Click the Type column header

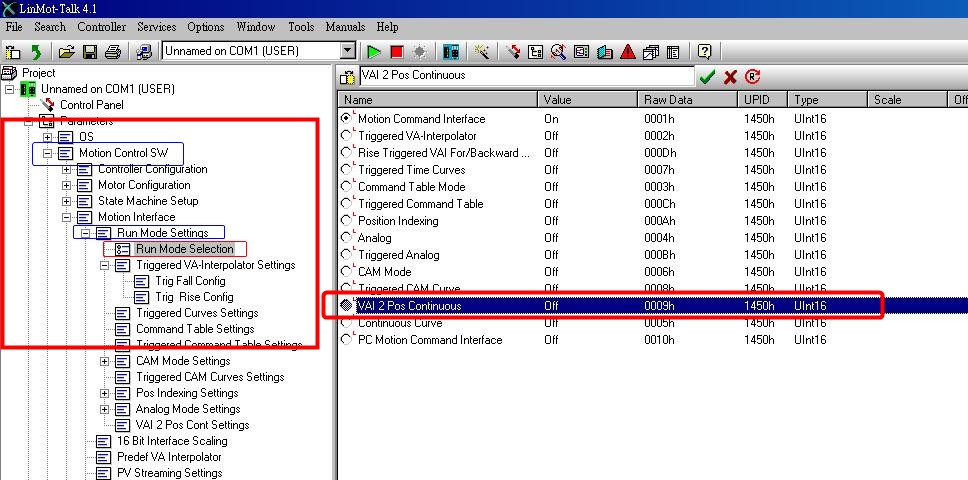[x=827, y=99]
